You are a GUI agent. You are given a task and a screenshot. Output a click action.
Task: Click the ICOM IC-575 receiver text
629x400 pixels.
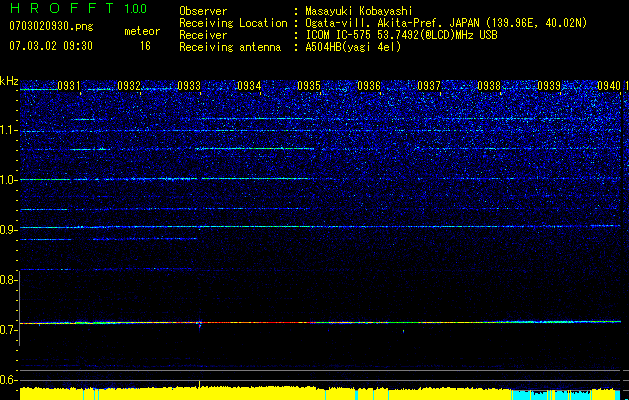pyautogui.click(x=350, y=35)
